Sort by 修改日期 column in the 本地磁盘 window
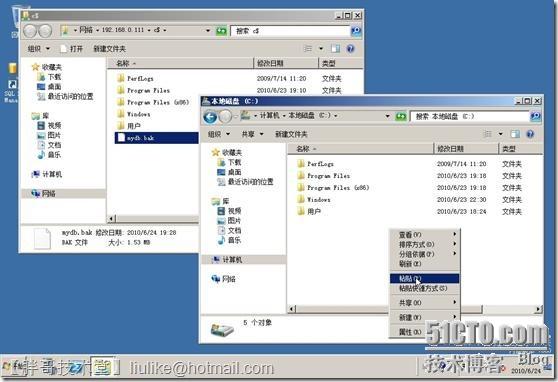The height and width of the screenshot is (382, 558). click(466, 149)
